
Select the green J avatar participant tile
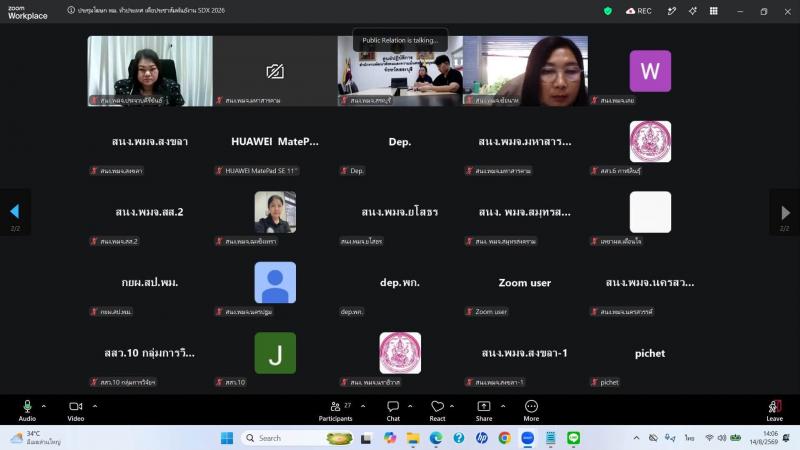275,353
